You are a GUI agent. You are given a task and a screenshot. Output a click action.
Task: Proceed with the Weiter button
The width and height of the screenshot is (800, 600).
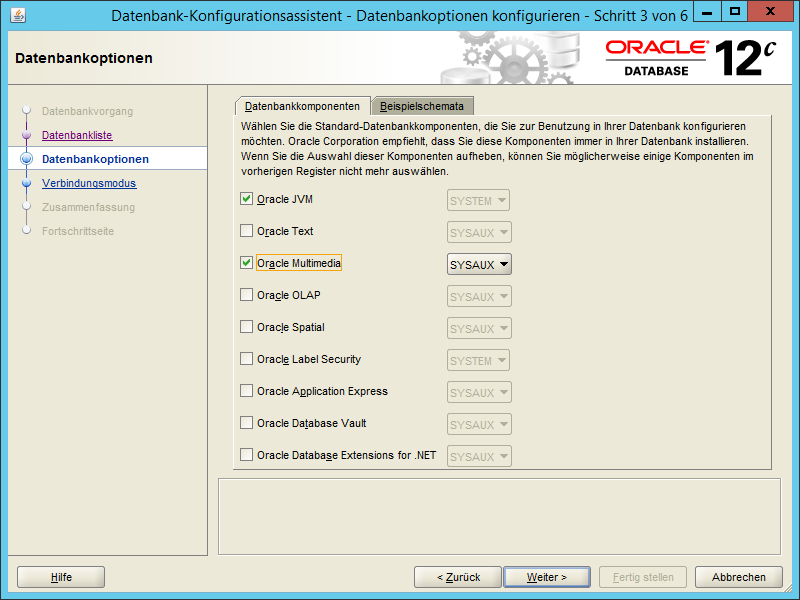coord(547,577)
